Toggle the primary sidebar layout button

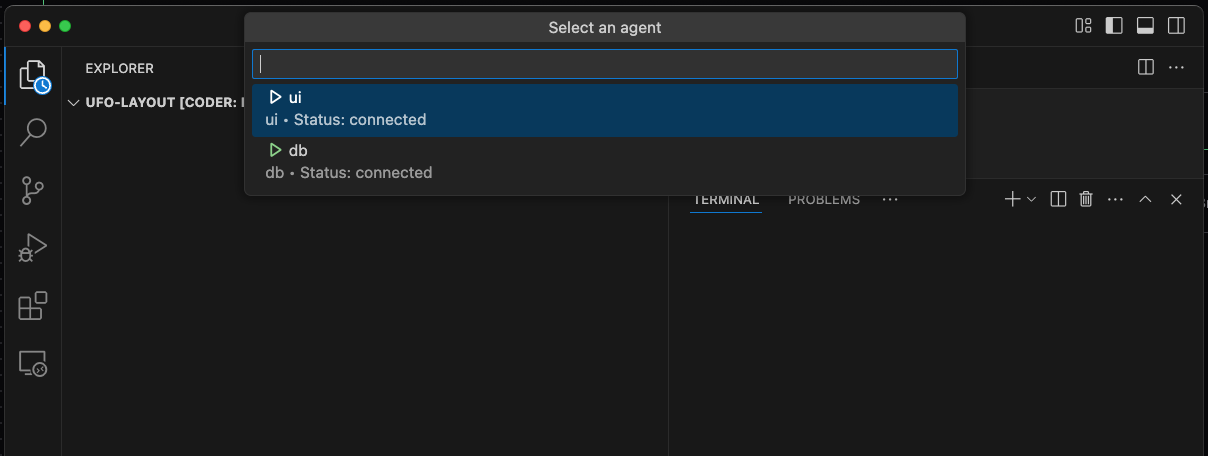(x=1114, y=26)
